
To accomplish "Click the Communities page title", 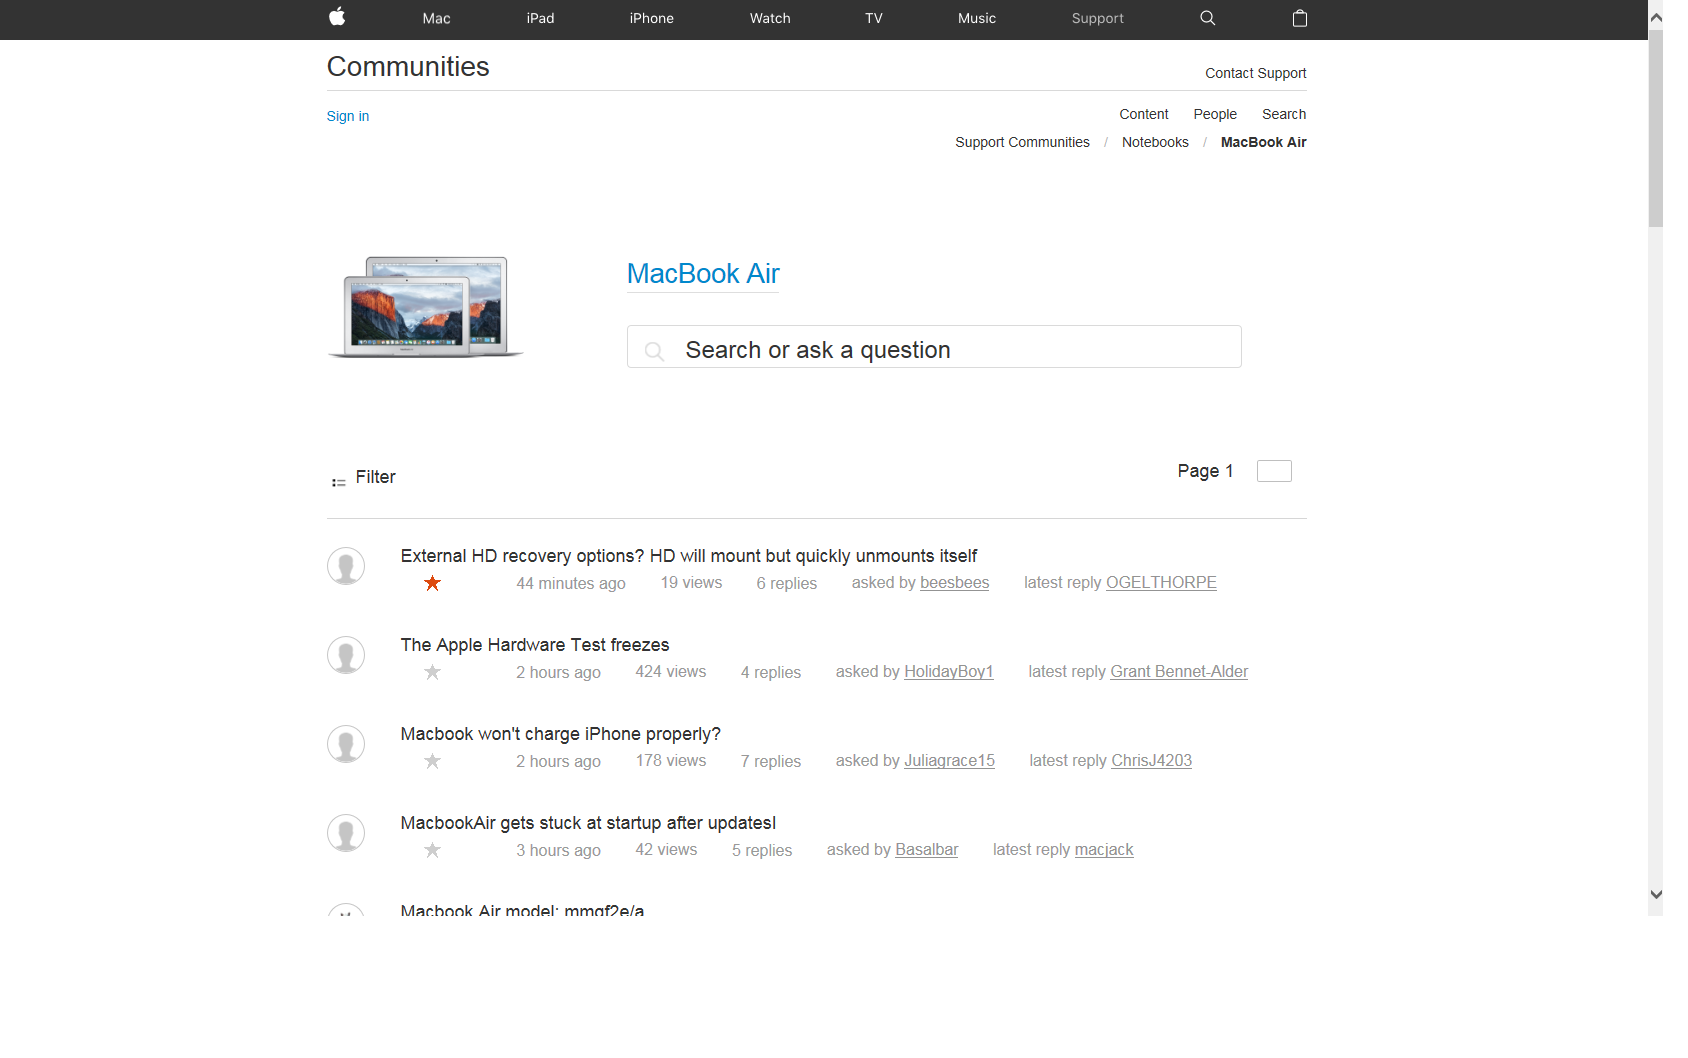I will click(408, 67).
